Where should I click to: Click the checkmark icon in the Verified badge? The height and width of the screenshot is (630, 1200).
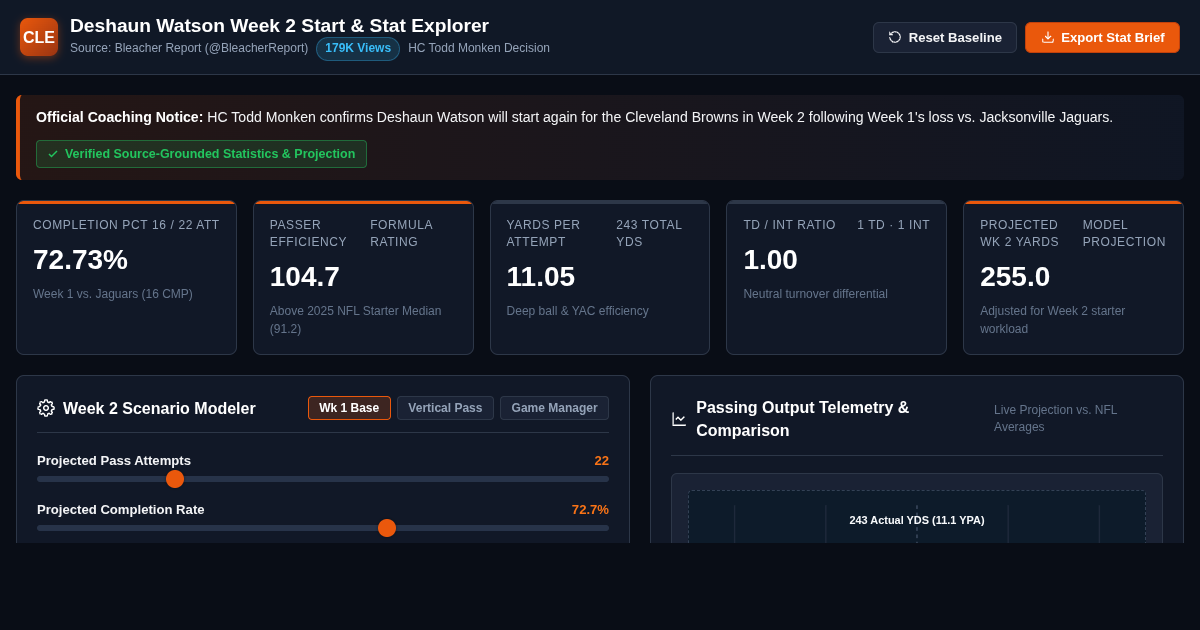pyautogui.click(x=53, y=154)
